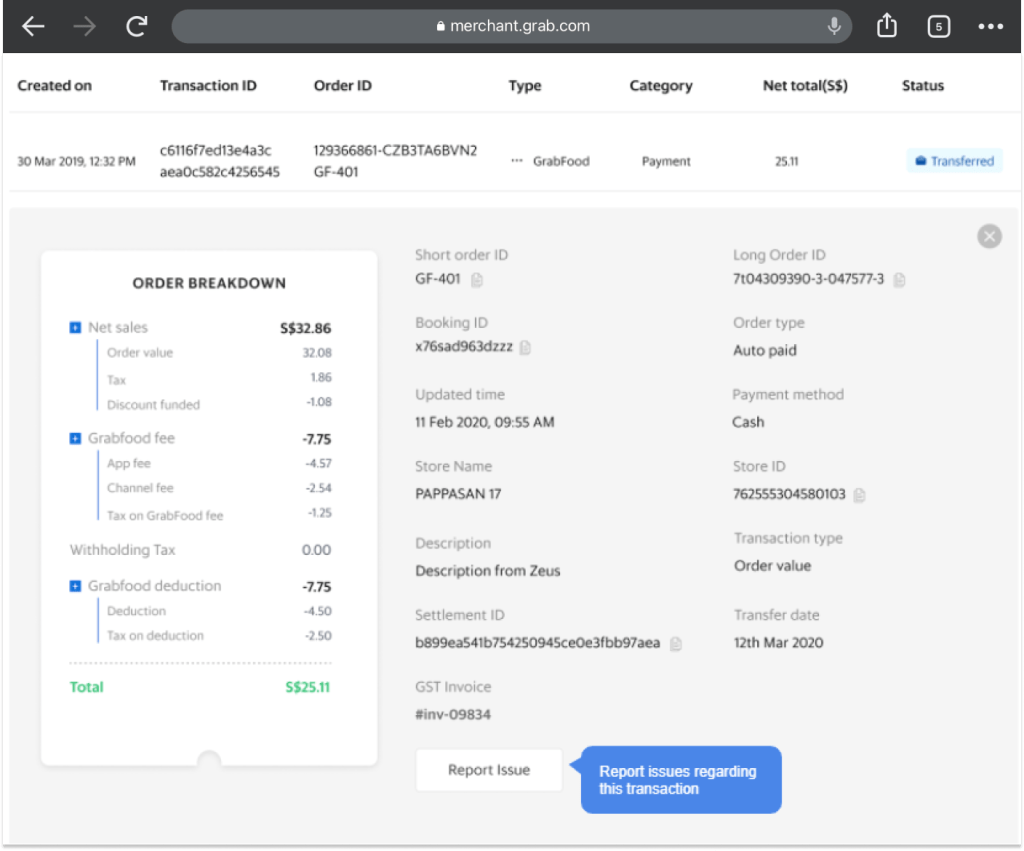Open the browser more options menu
Viewport: 1024px width, 851px height.
click(x=990, y=27)
